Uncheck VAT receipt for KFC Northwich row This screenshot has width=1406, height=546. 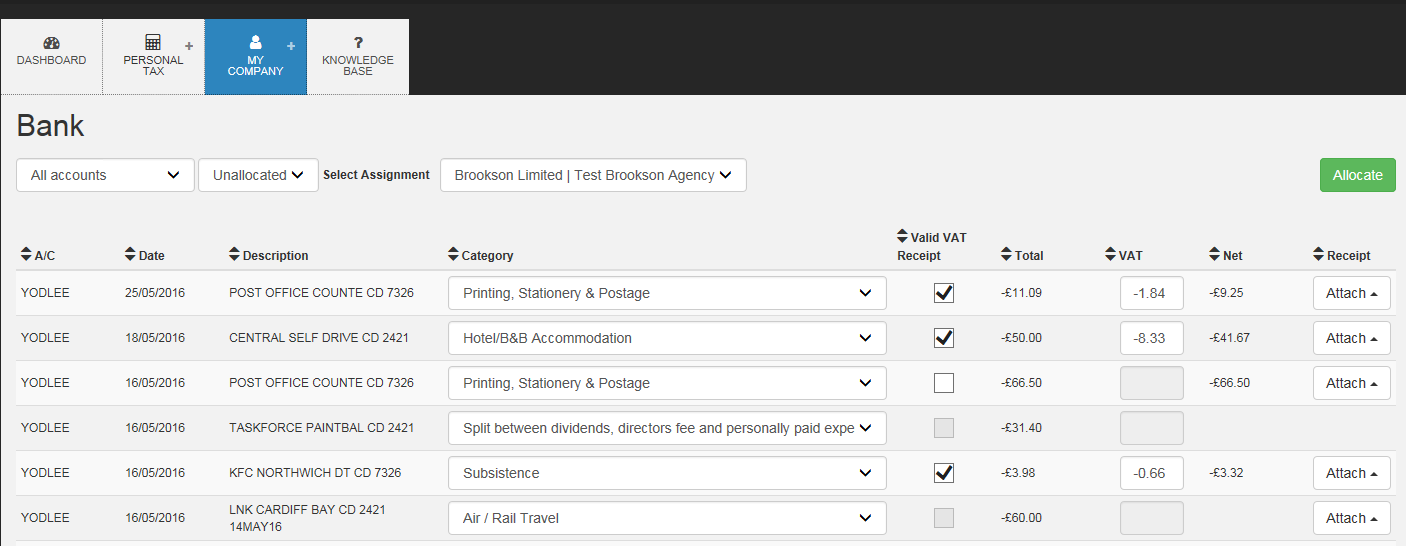[x=943, y=473]
